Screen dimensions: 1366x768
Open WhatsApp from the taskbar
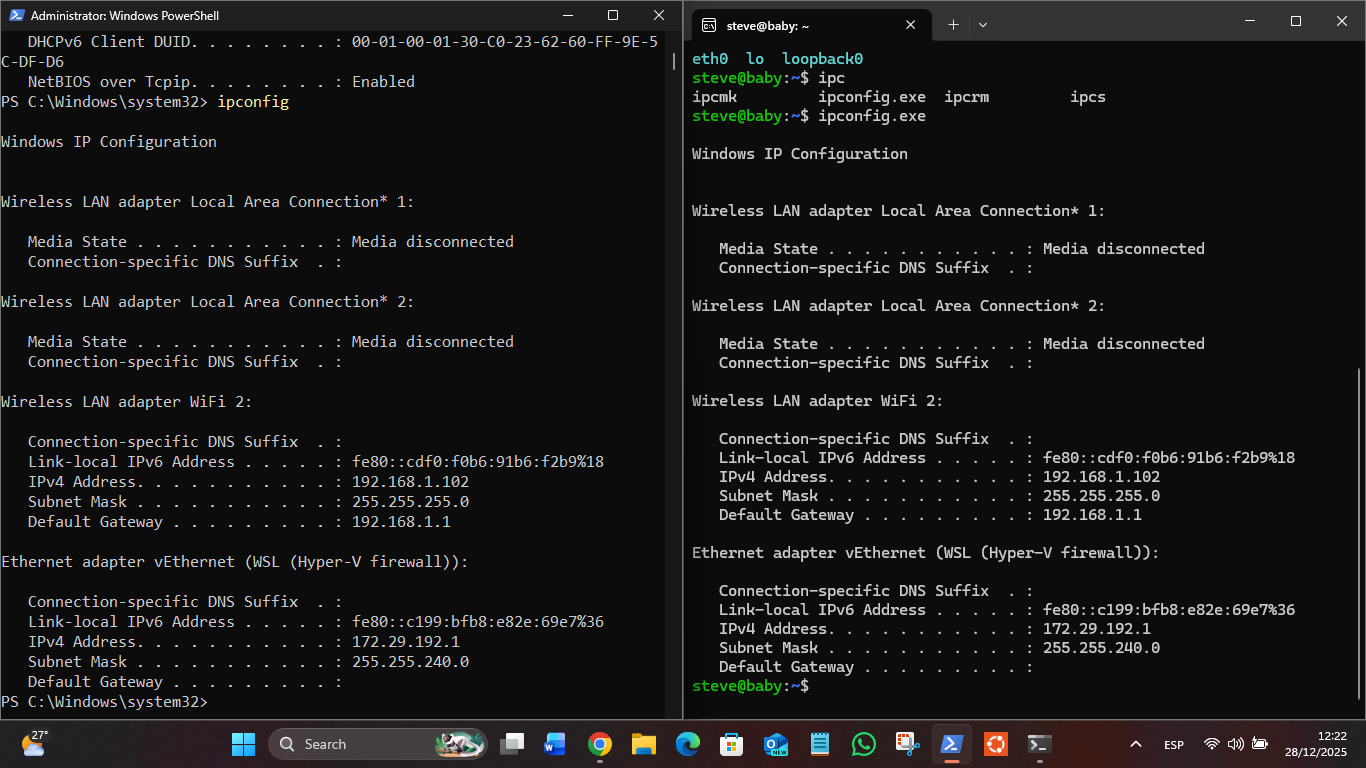click(863, 744)
